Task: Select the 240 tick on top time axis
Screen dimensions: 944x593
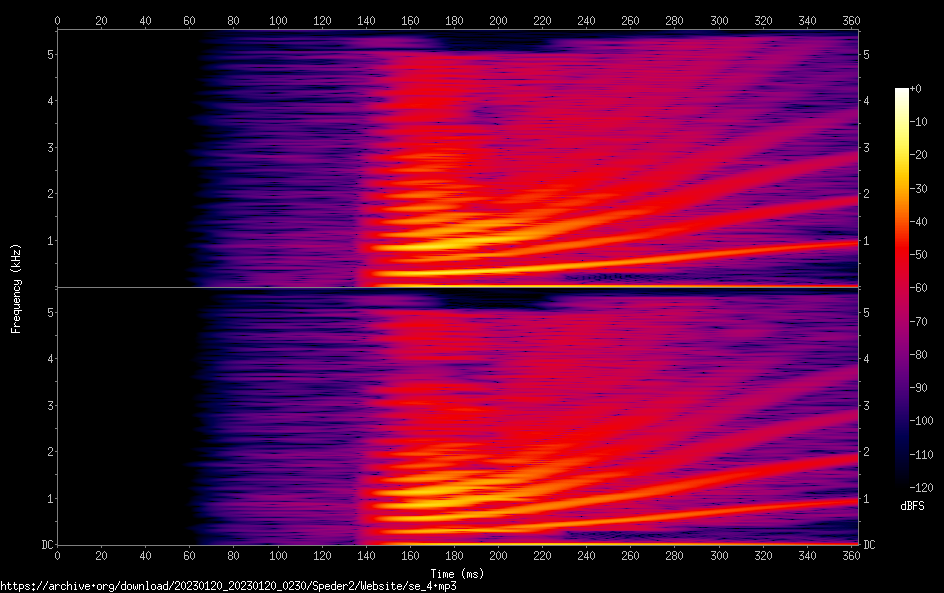Action: [586, 20]
